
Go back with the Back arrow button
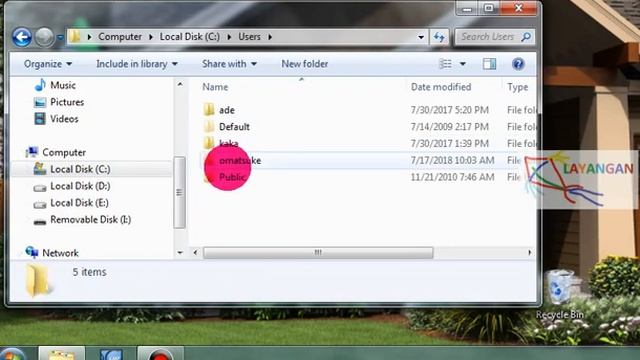(x=22, y=37)
